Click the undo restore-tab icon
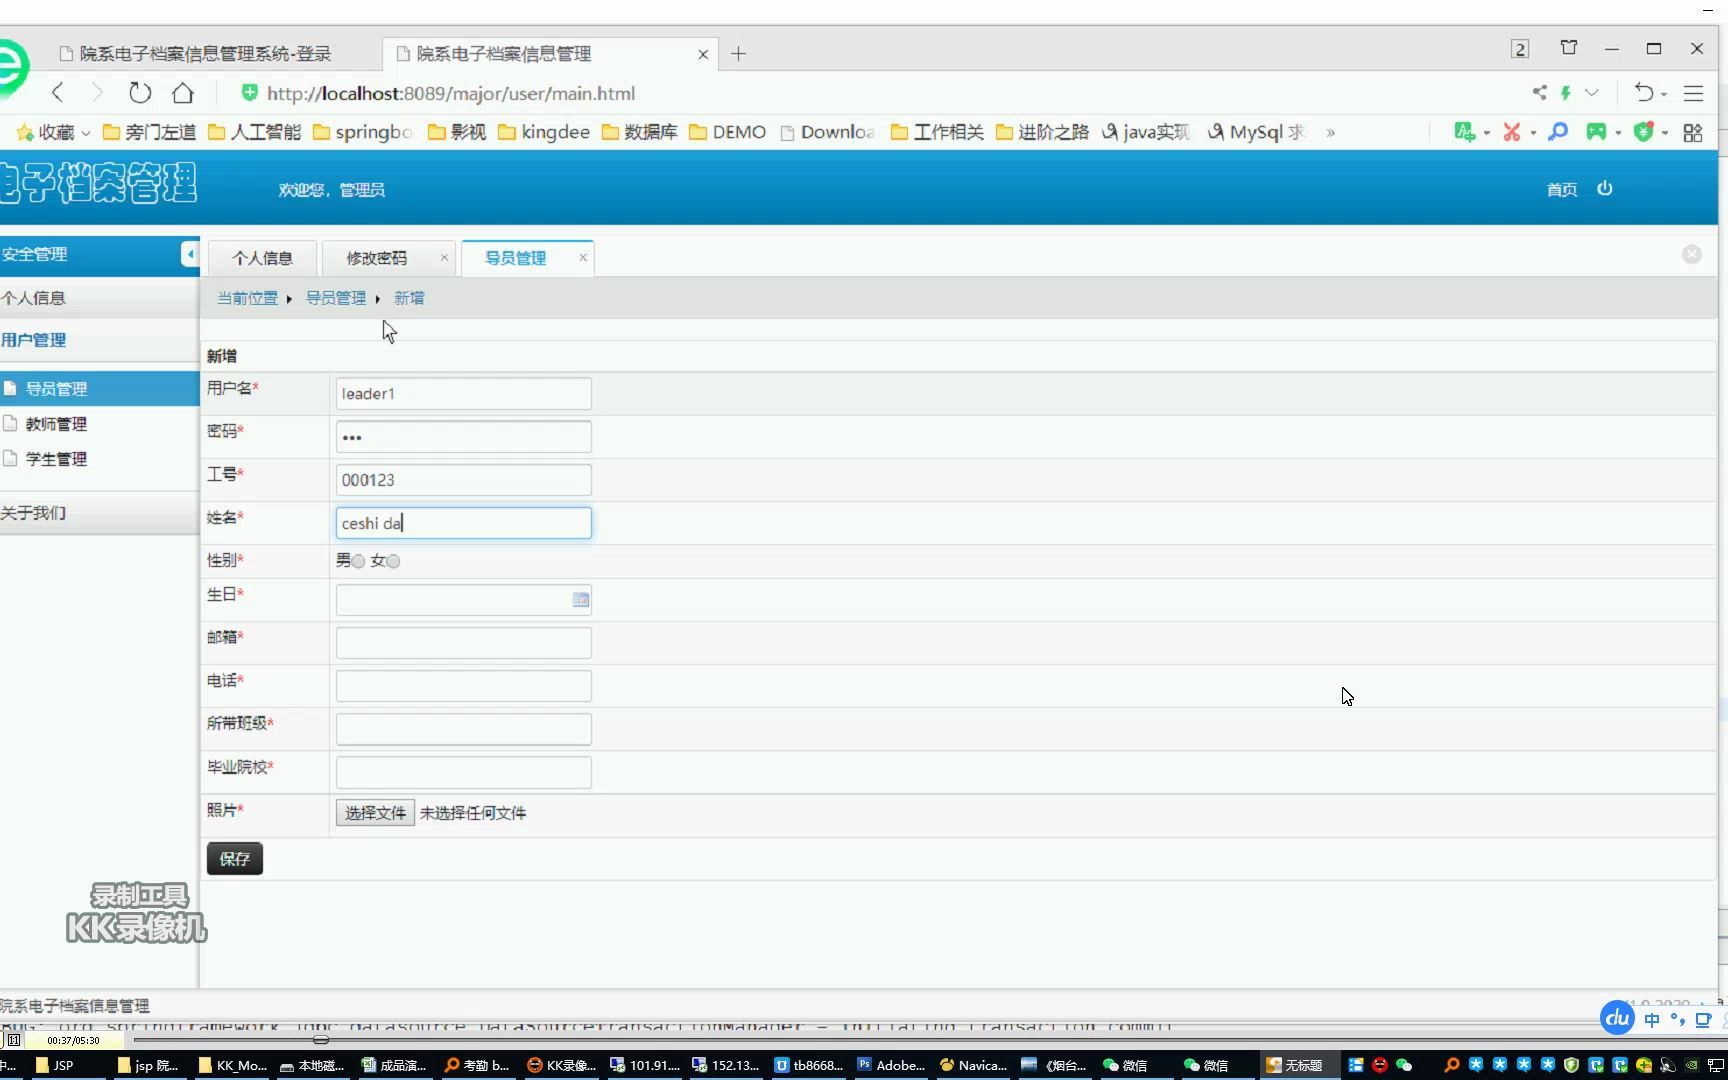 click(1643, 93)
